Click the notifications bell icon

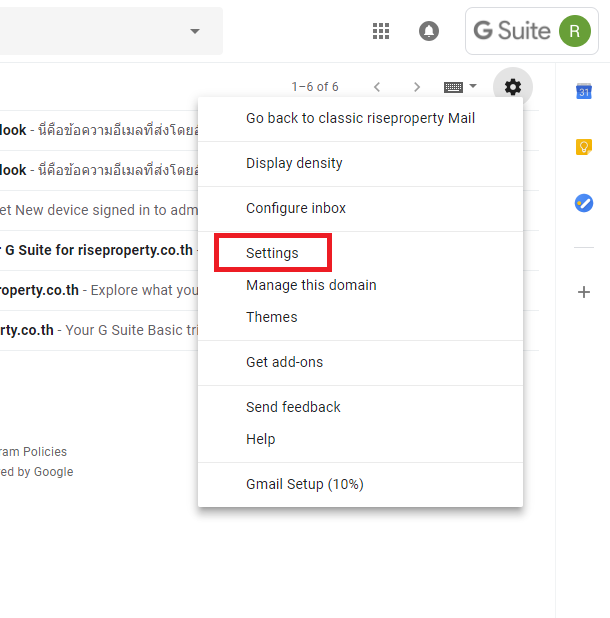(x=429, y=31)
